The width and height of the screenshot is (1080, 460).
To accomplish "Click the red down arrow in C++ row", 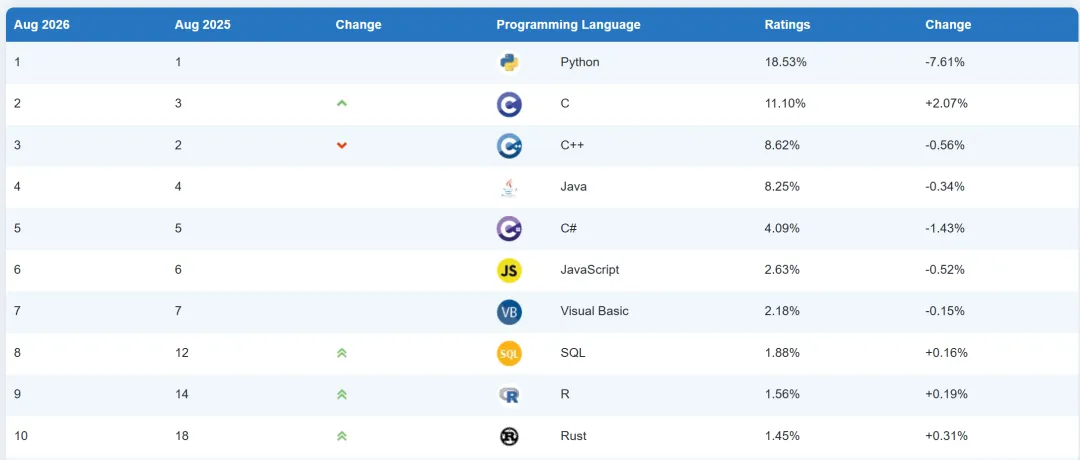I will pyautogui.click(x=342, y=145).
